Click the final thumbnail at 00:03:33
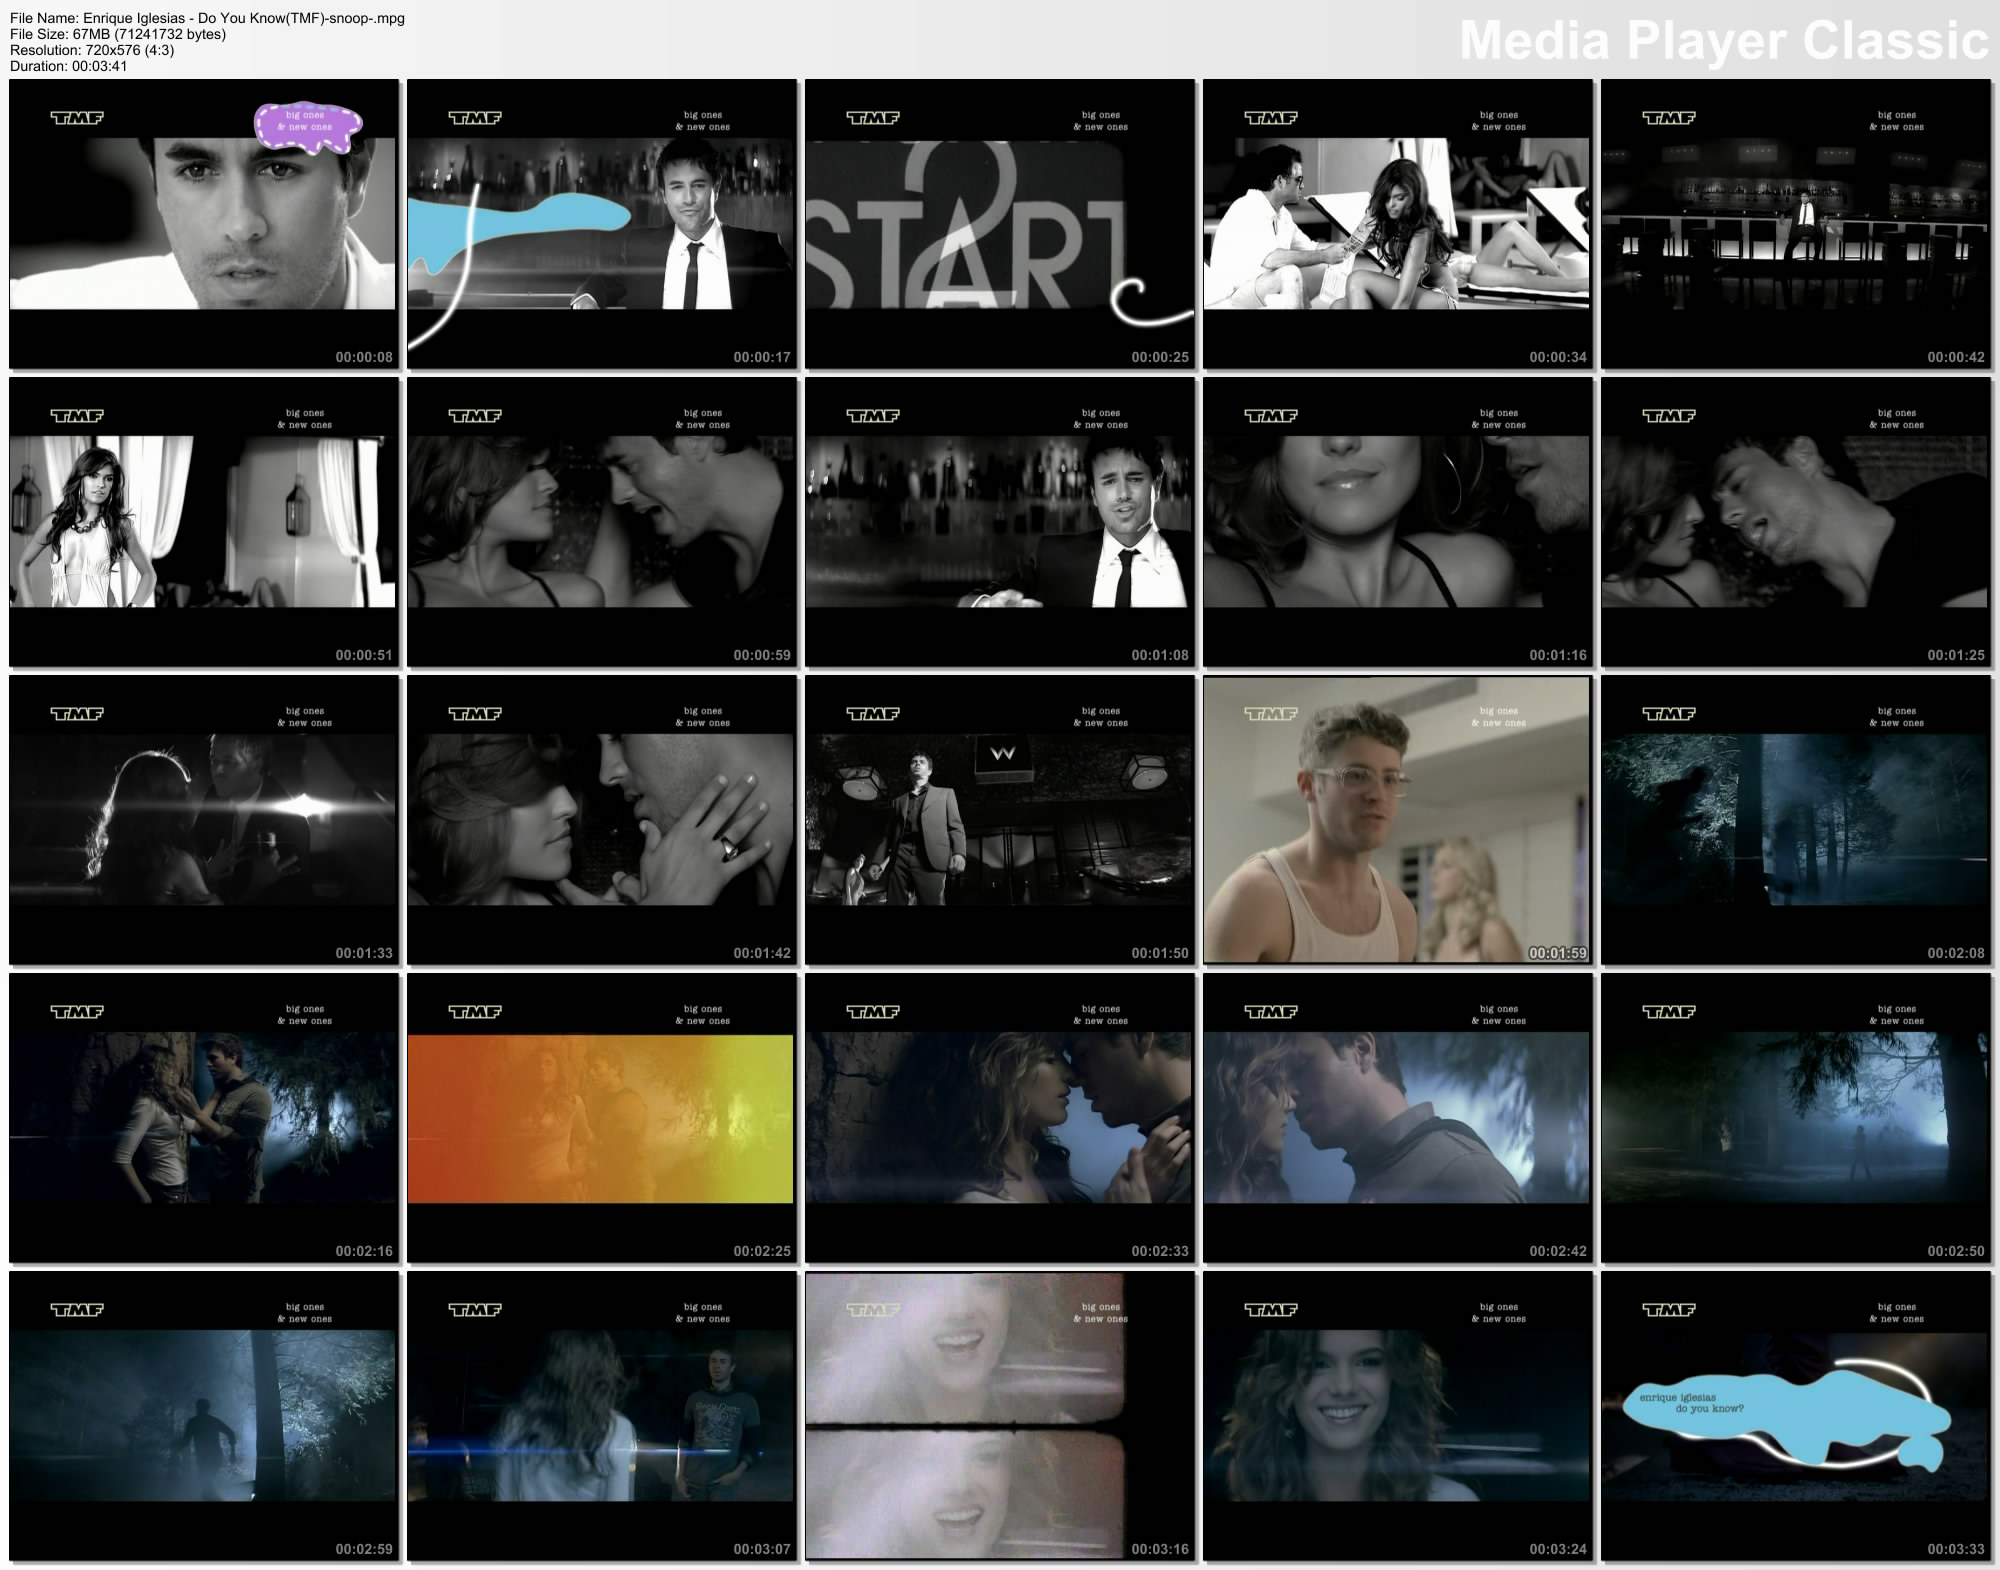Screen dimensions: 2000x1570 [x=1795, y=1415]
